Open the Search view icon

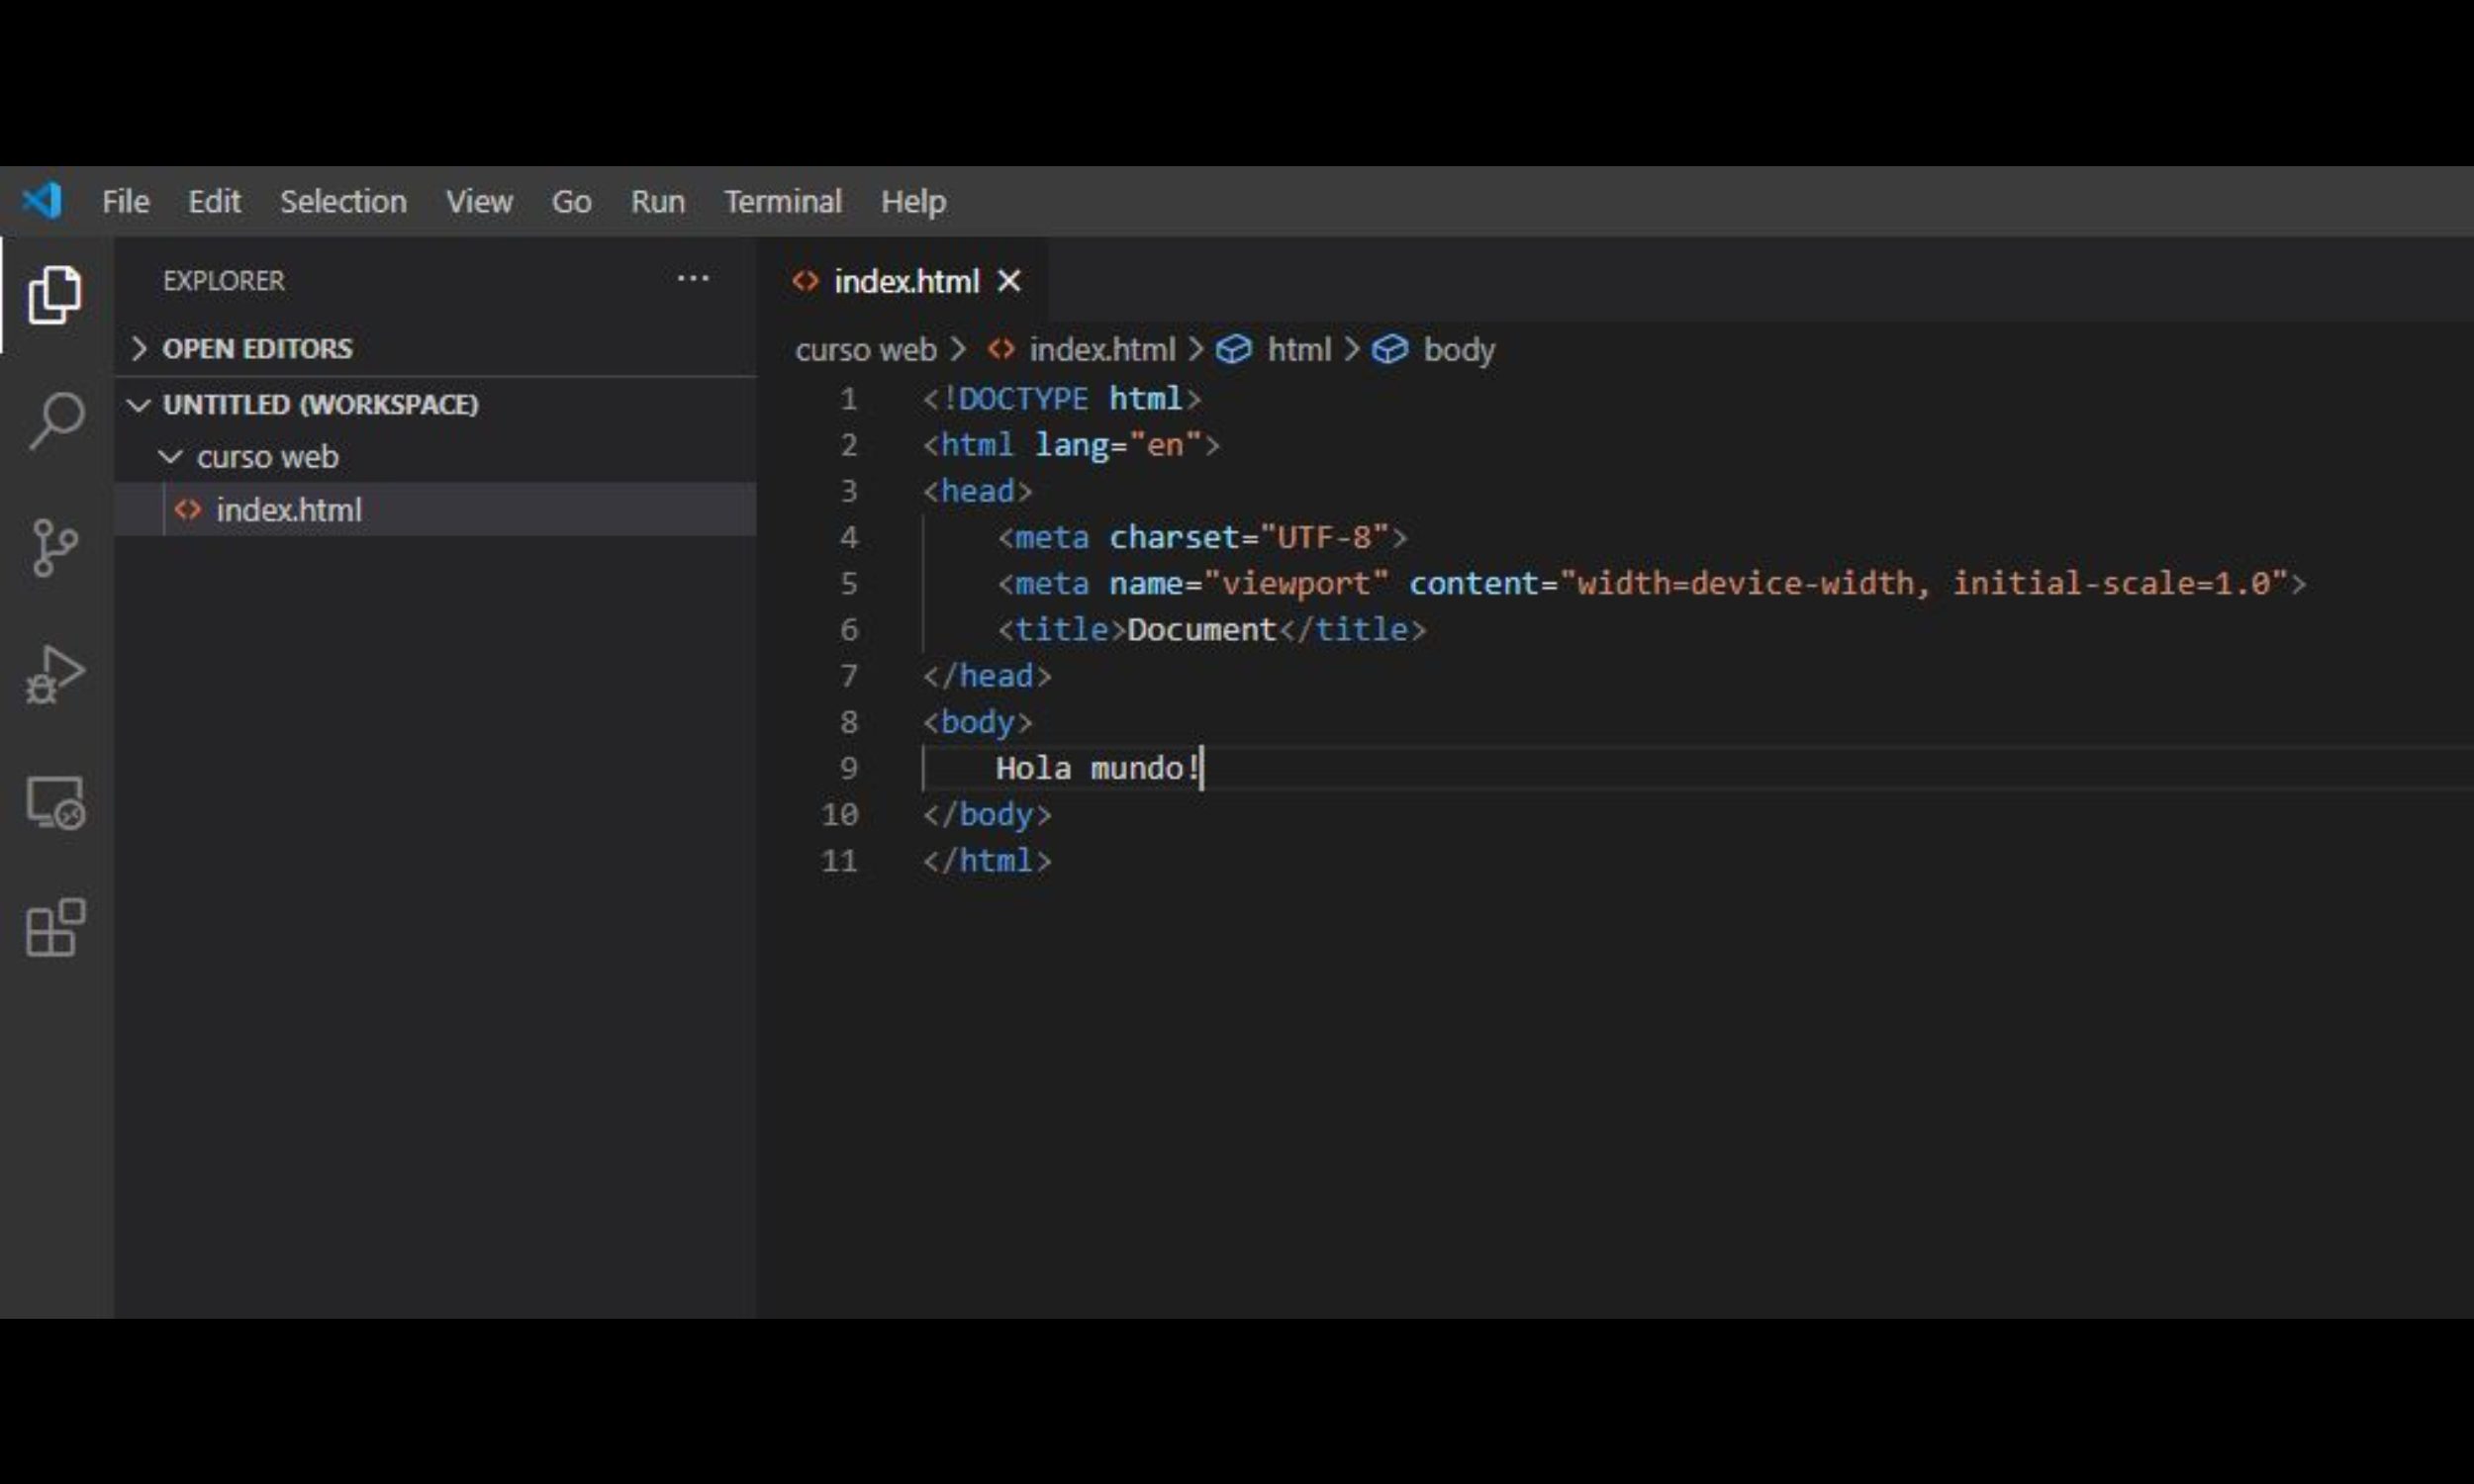click(x=55, y=420)
